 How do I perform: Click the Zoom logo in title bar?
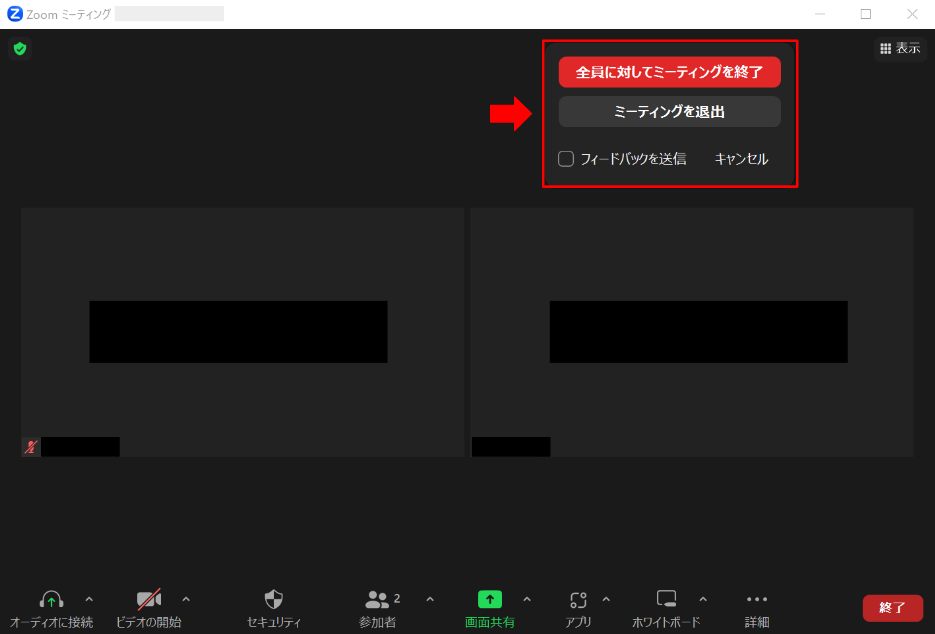[x=14, y=14]
